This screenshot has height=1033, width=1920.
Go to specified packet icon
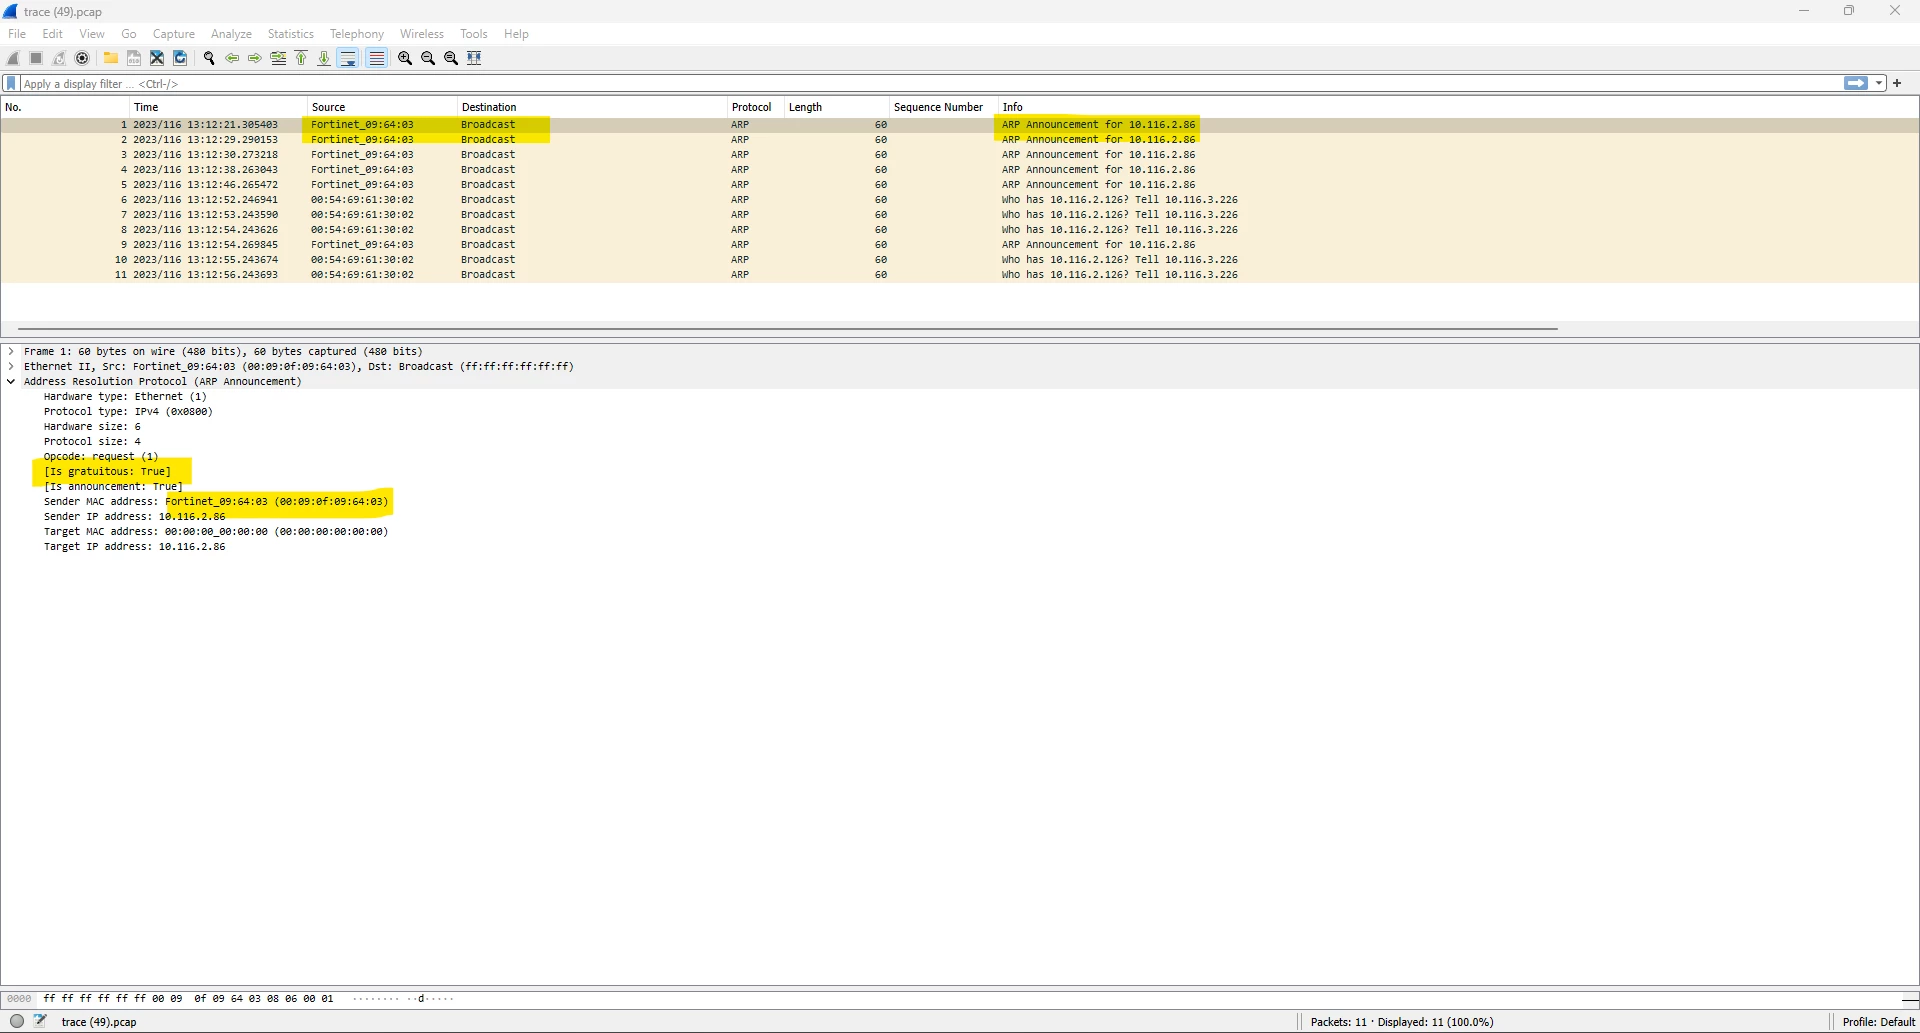[278, 58]
